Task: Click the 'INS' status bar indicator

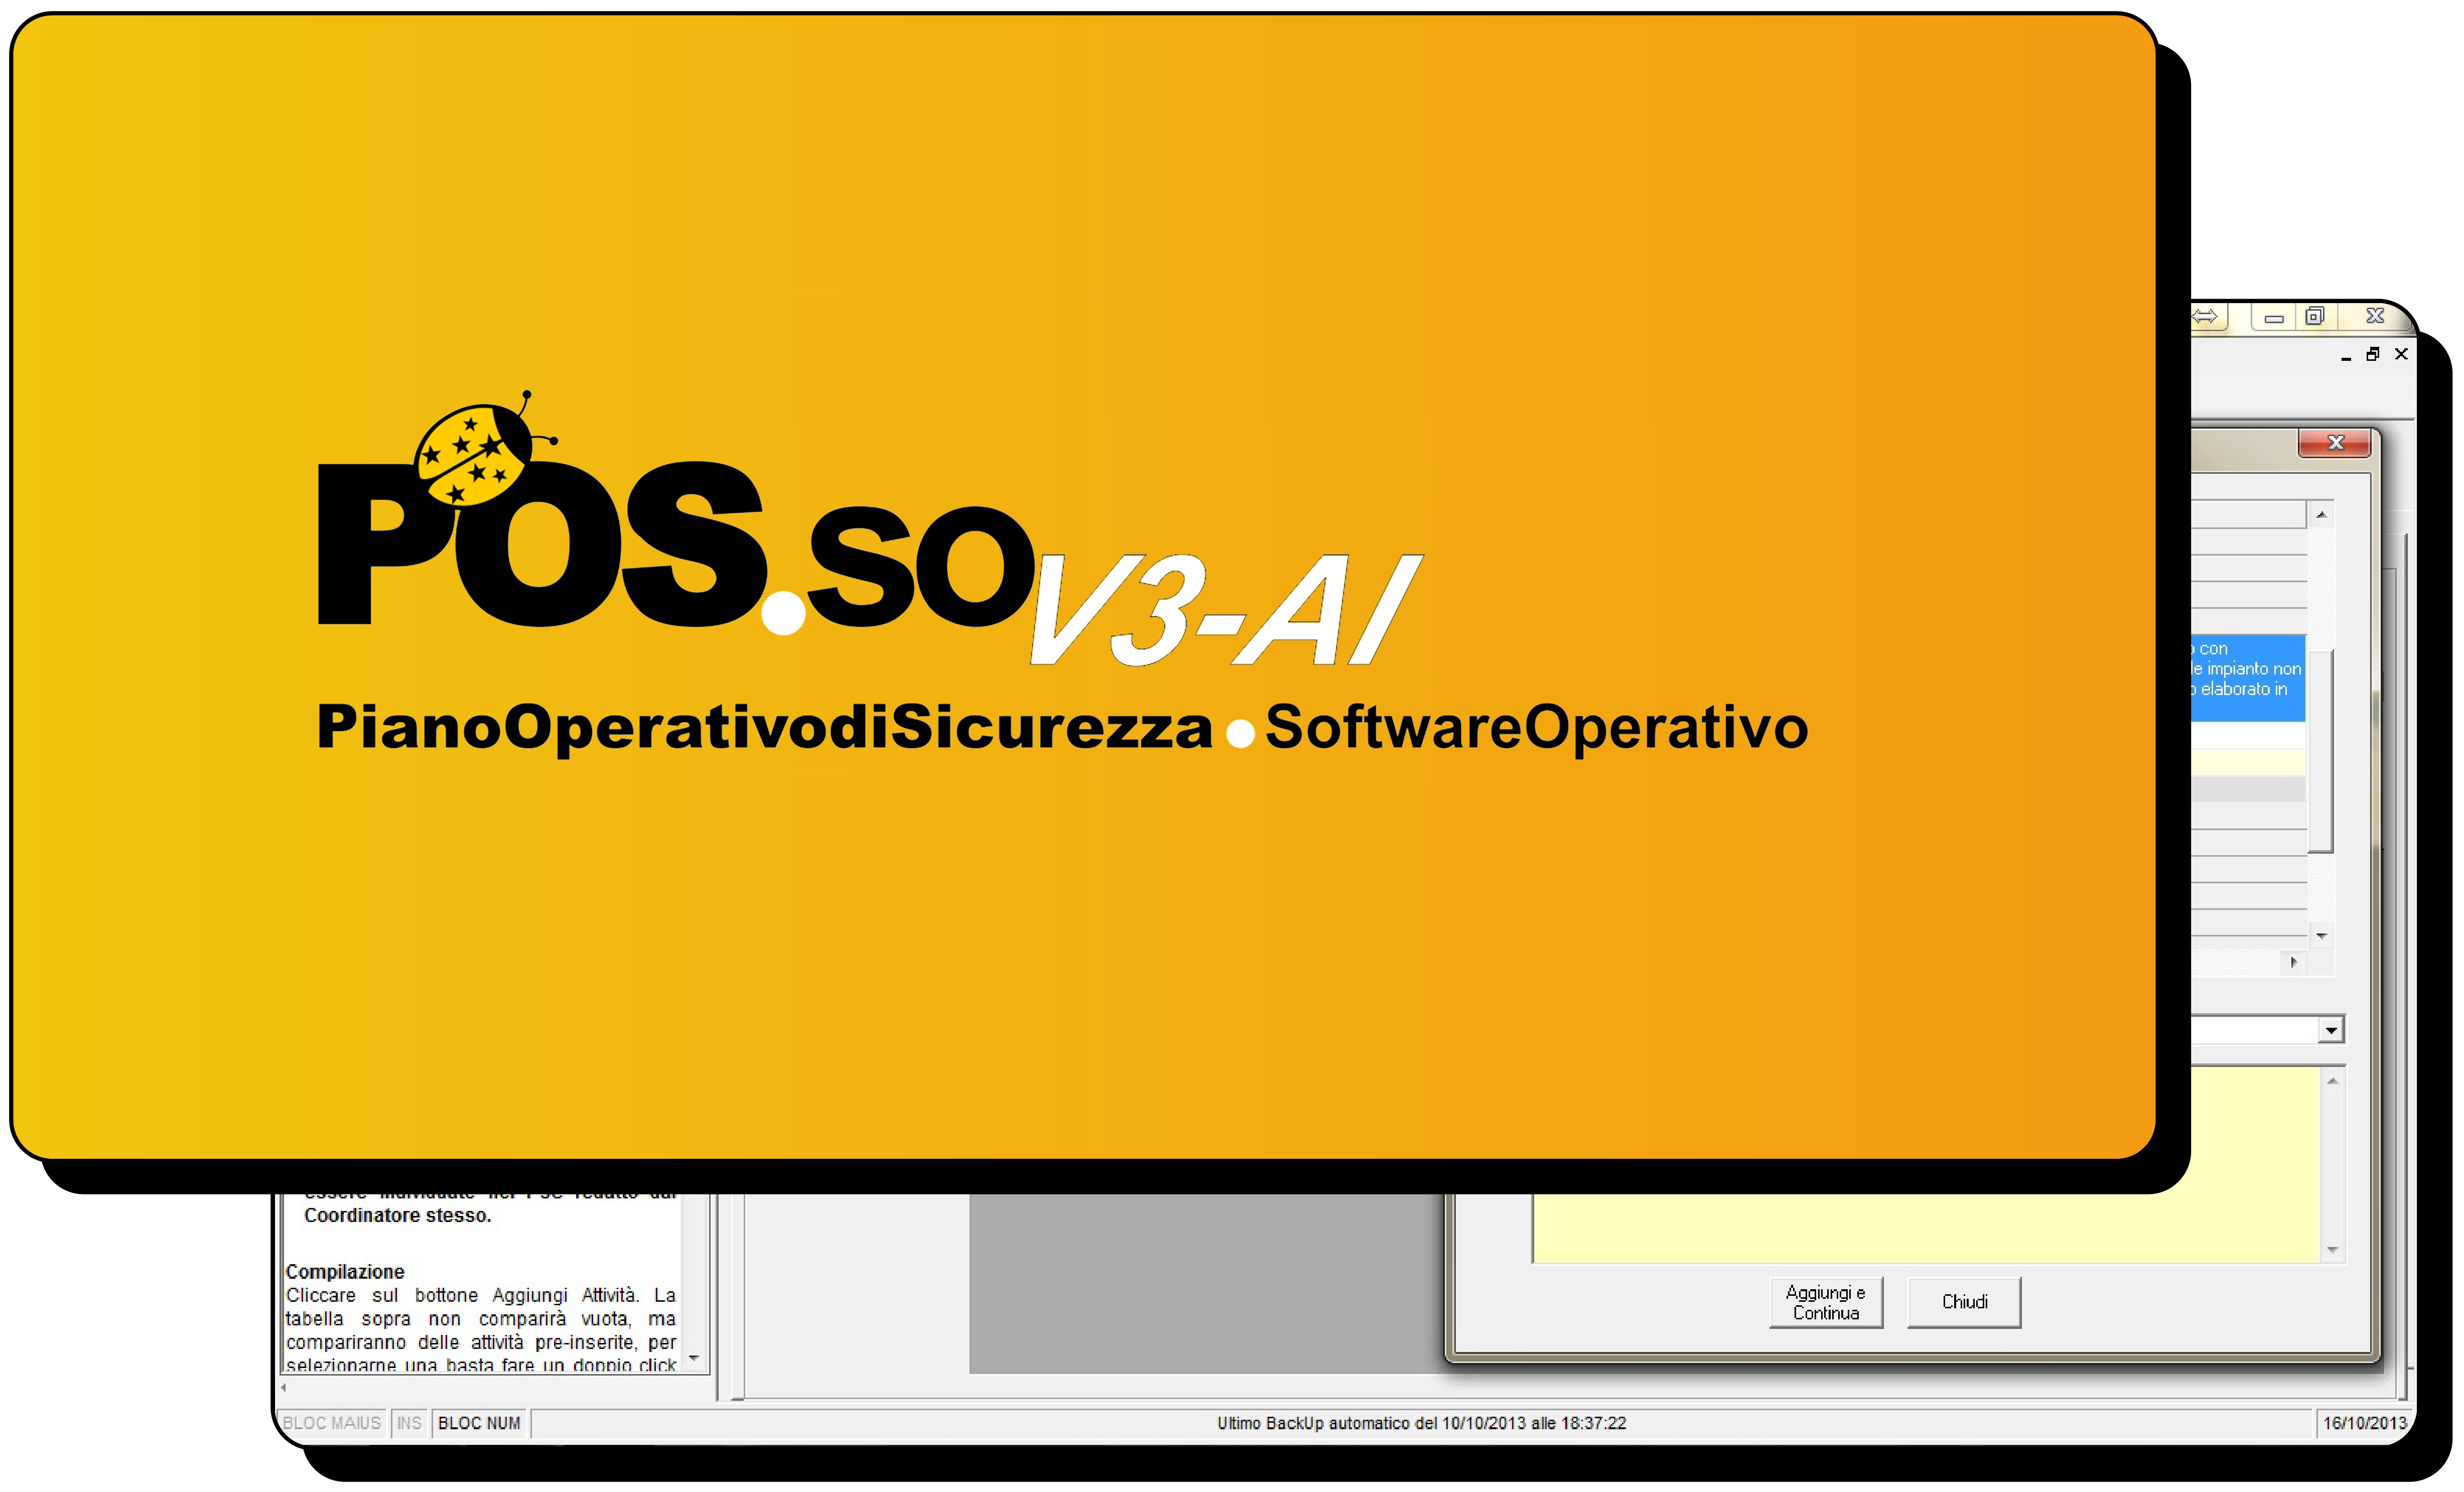Action: (x=409, y=1423)
